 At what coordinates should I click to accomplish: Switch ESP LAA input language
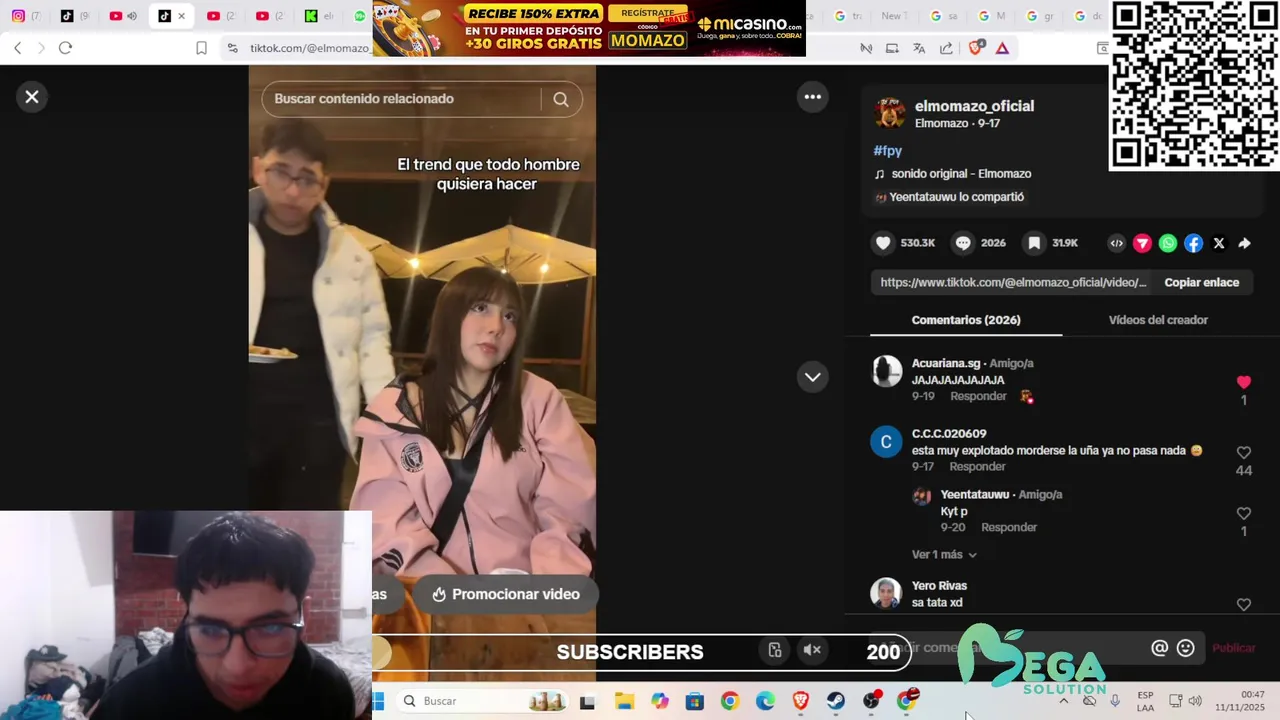pos(1145,701)
